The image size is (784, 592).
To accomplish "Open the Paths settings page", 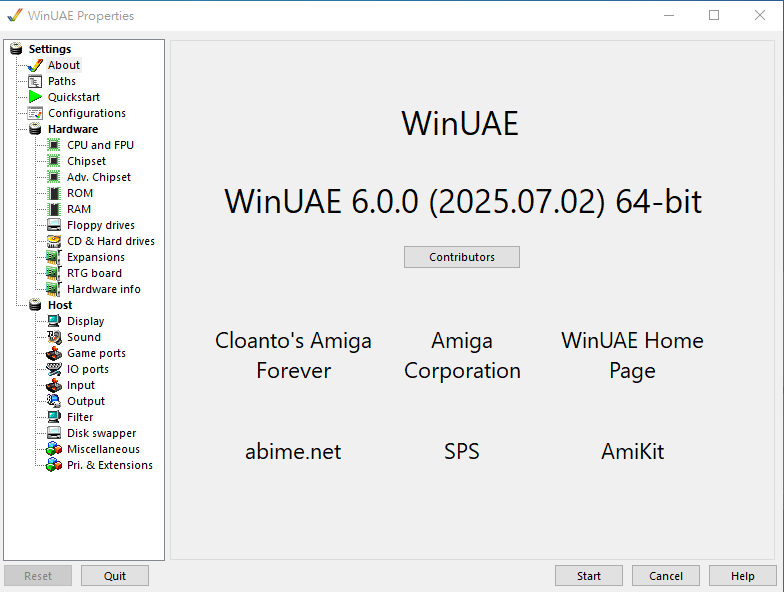I will (x=62, y=81).
